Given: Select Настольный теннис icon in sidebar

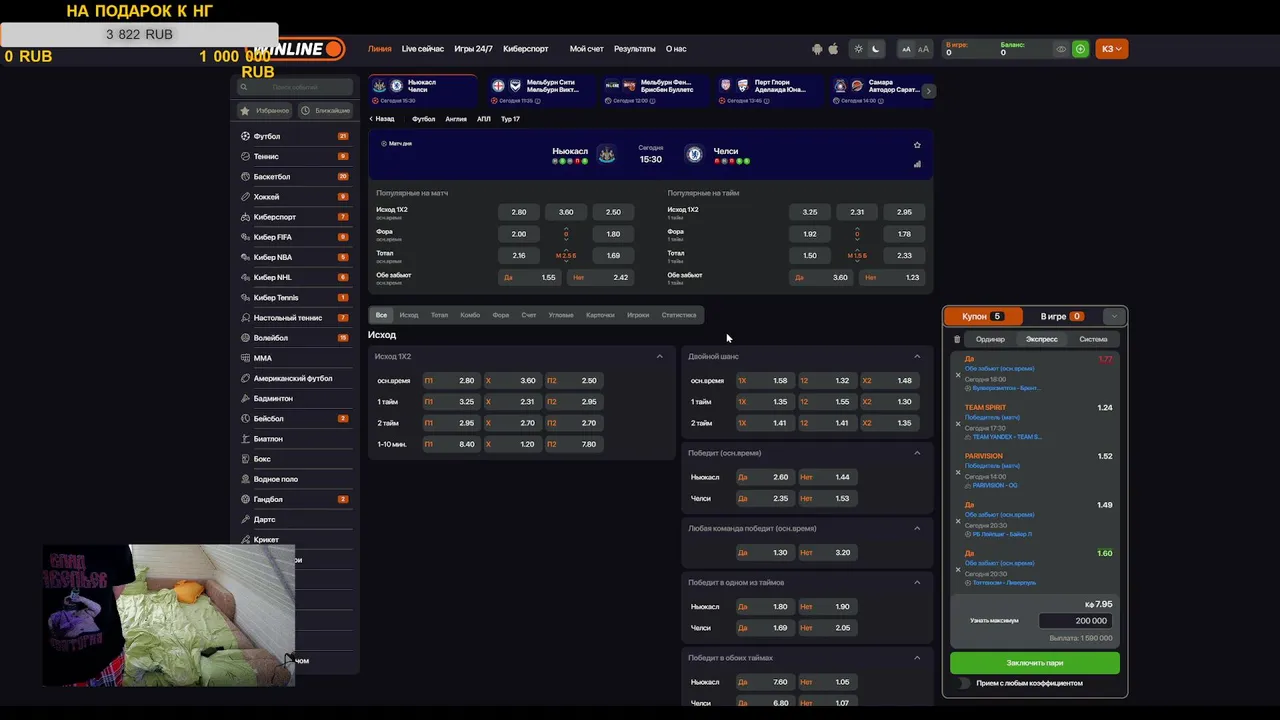Looking at the screenshot, I should pos(245,318).
